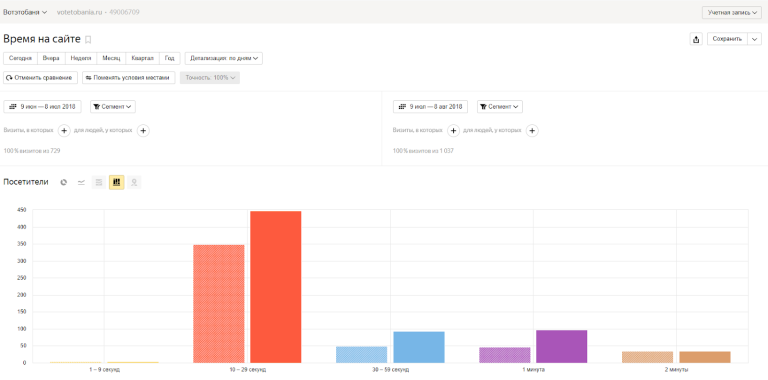Screen dimensions: 768x380
Task: Open date range 9 июн — 8 июл 2018
Action: [43, 106]
